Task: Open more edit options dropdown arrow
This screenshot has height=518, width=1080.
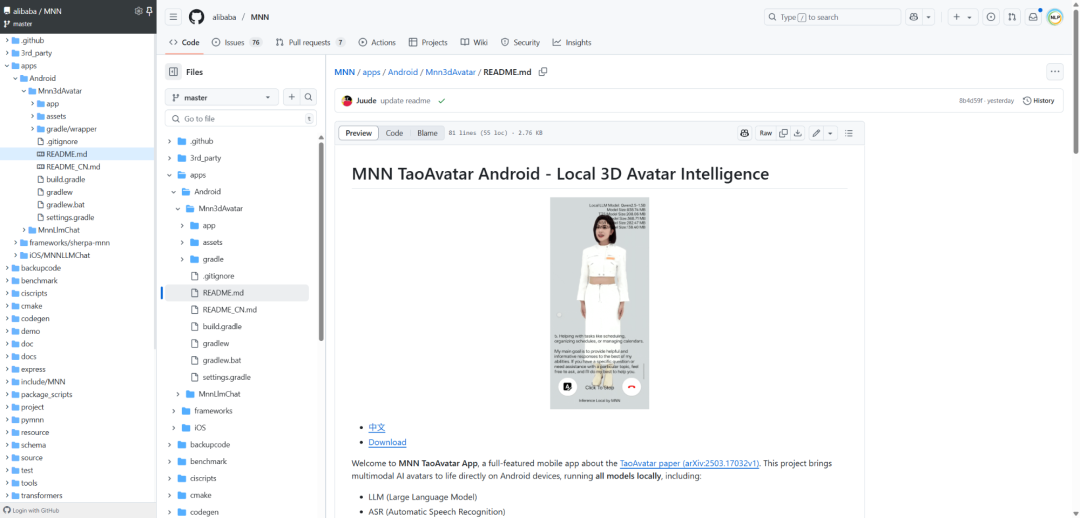Action: pos(830,133)
